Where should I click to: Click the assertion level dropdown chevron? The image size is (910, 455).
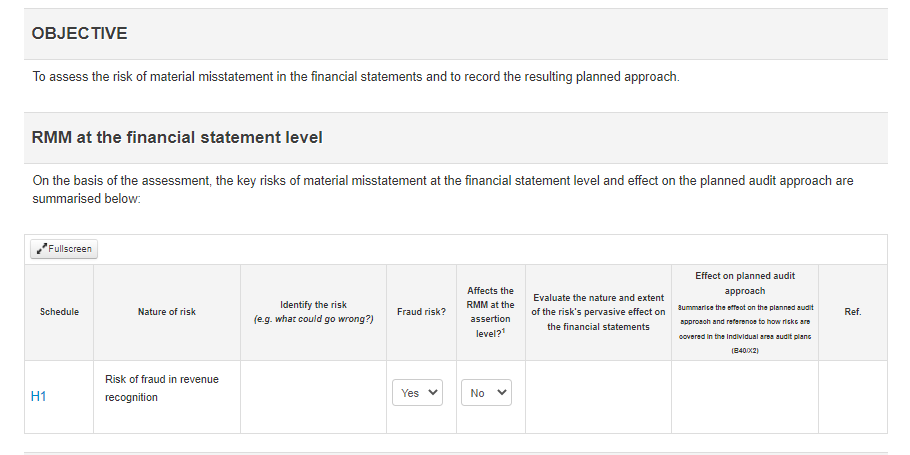coord(502,392)
